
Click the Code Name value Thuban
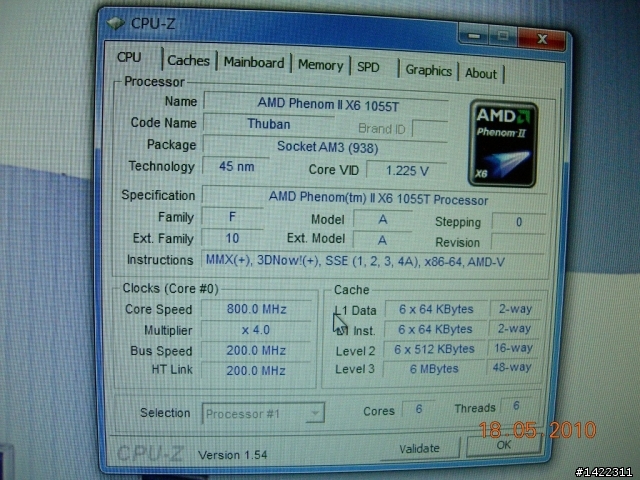(269, 124)
